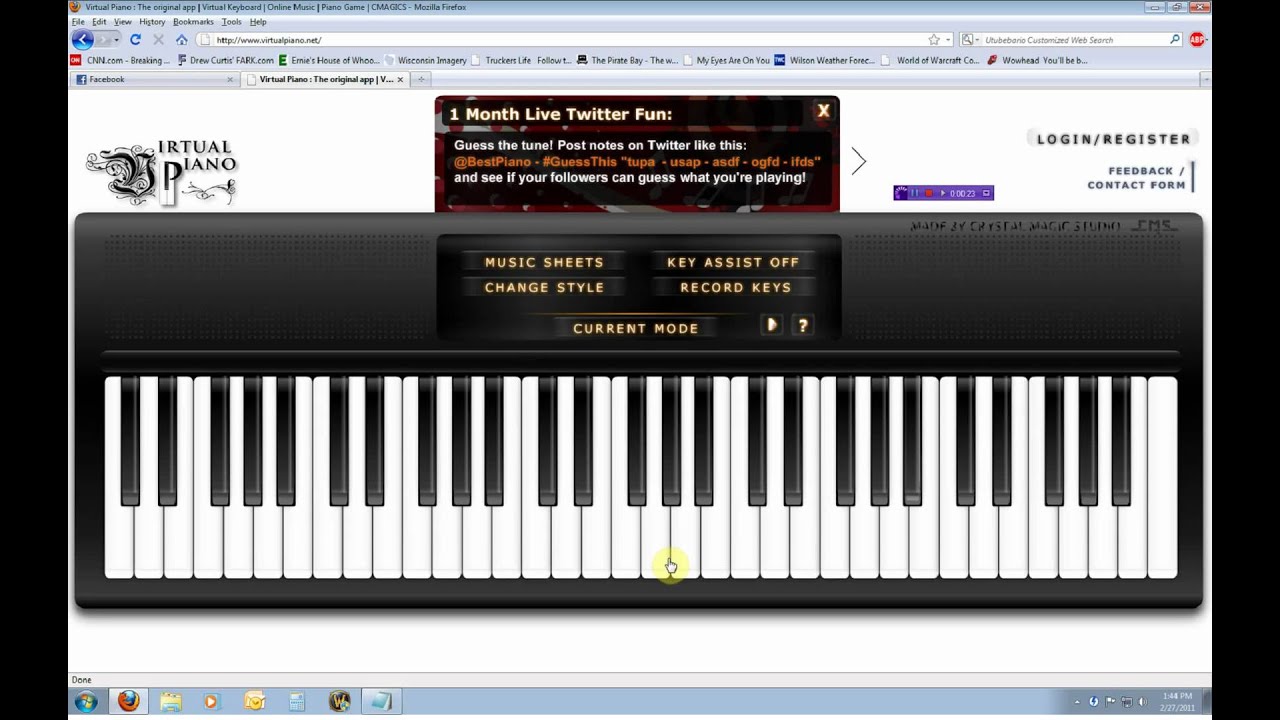Close the Facebook tab
1280x720 pixels.
click(230, 79)
